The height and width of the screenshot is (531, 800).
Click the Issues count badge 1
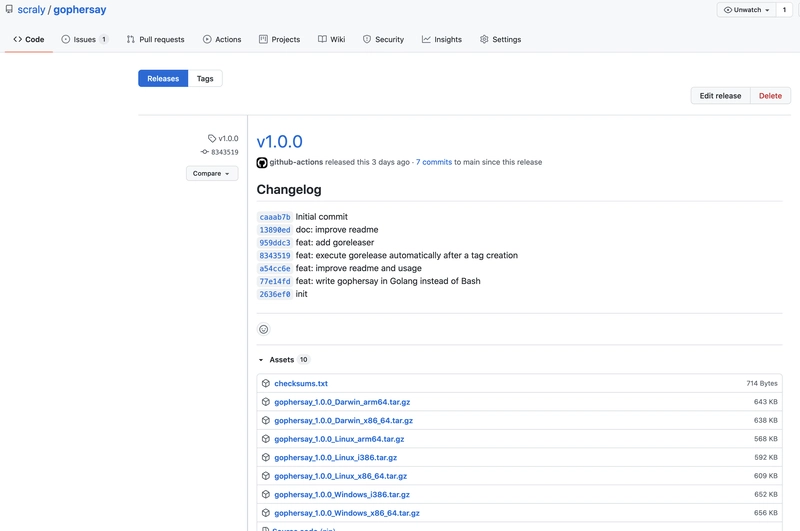pyautogui.click(x=104, y=39)
